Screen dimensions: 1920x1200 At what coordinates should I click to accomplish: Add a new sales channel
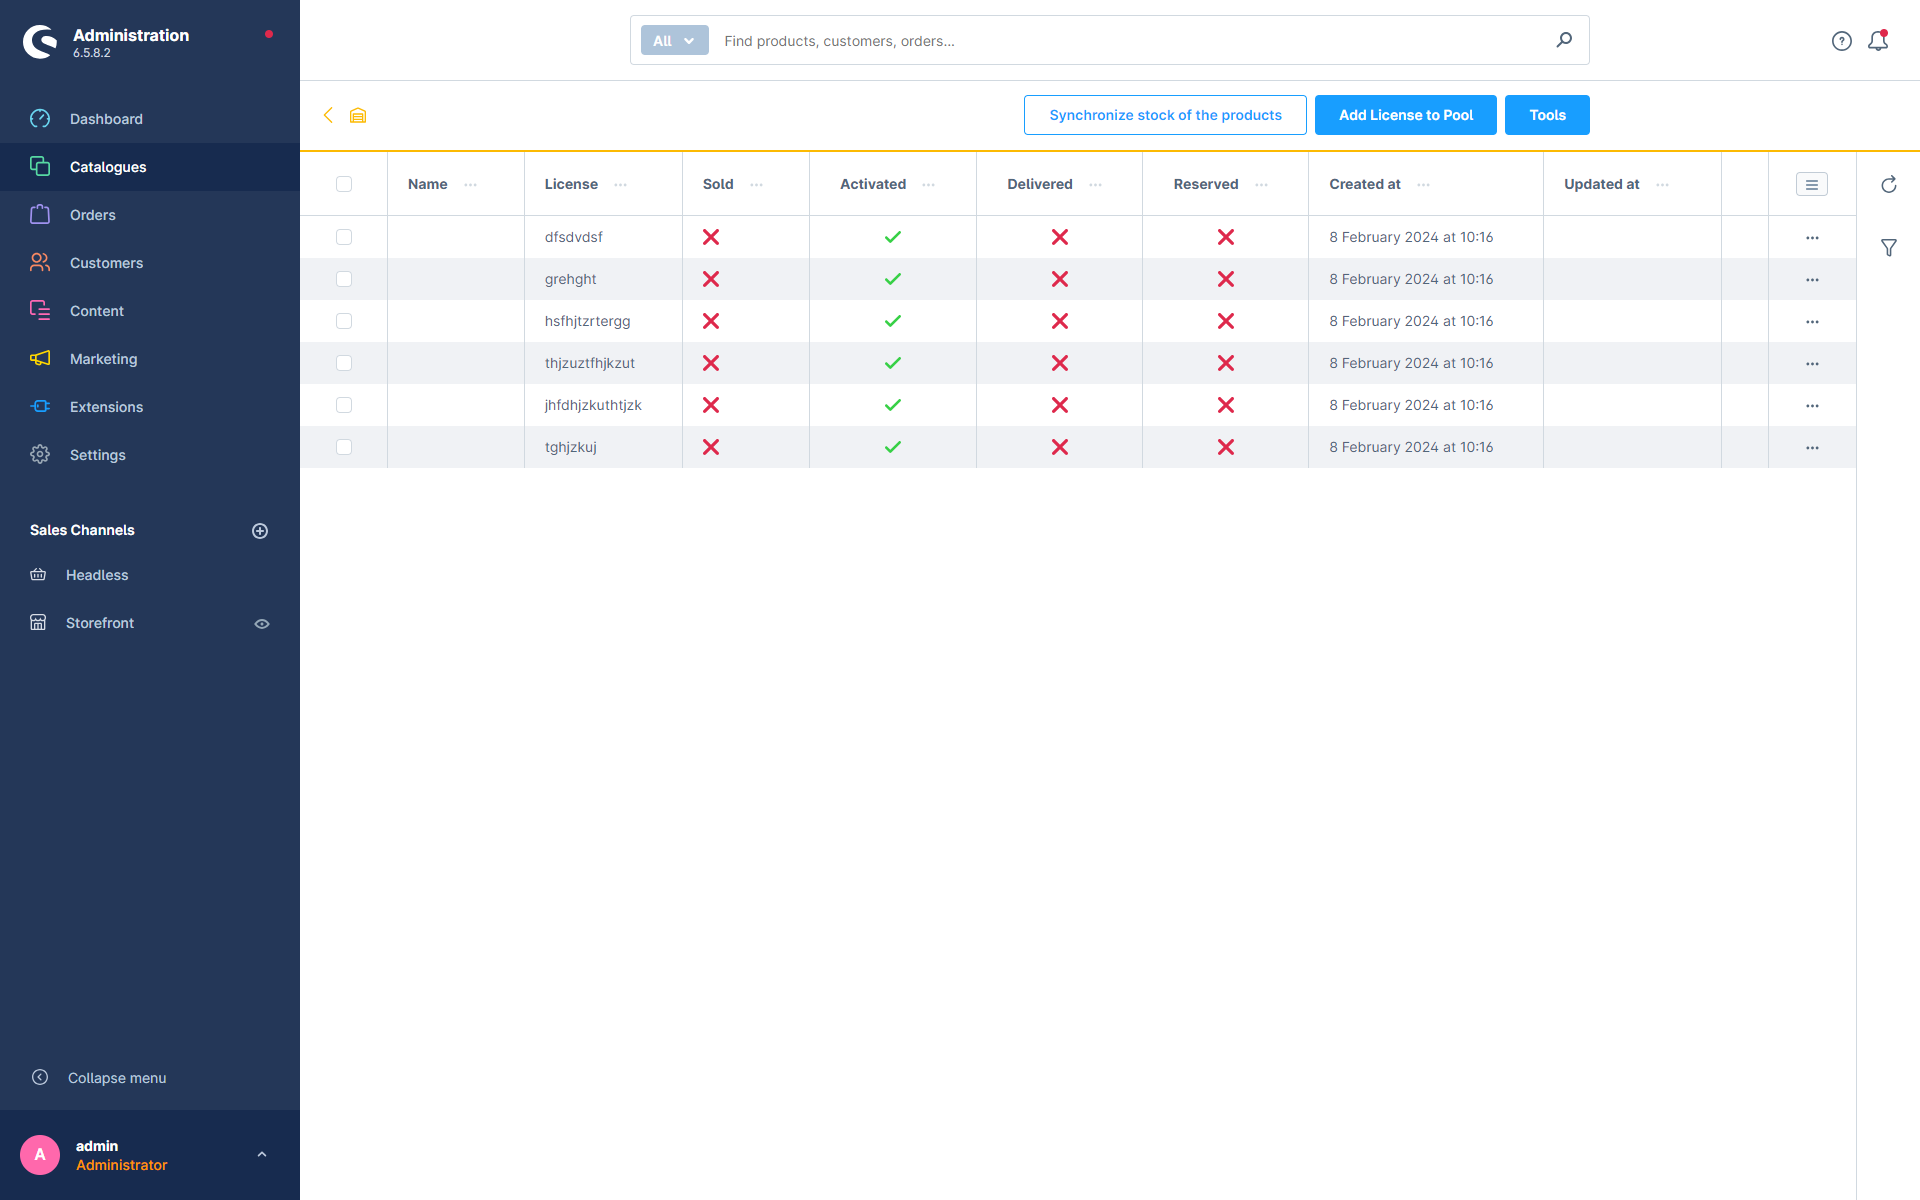tap(260, 531)
